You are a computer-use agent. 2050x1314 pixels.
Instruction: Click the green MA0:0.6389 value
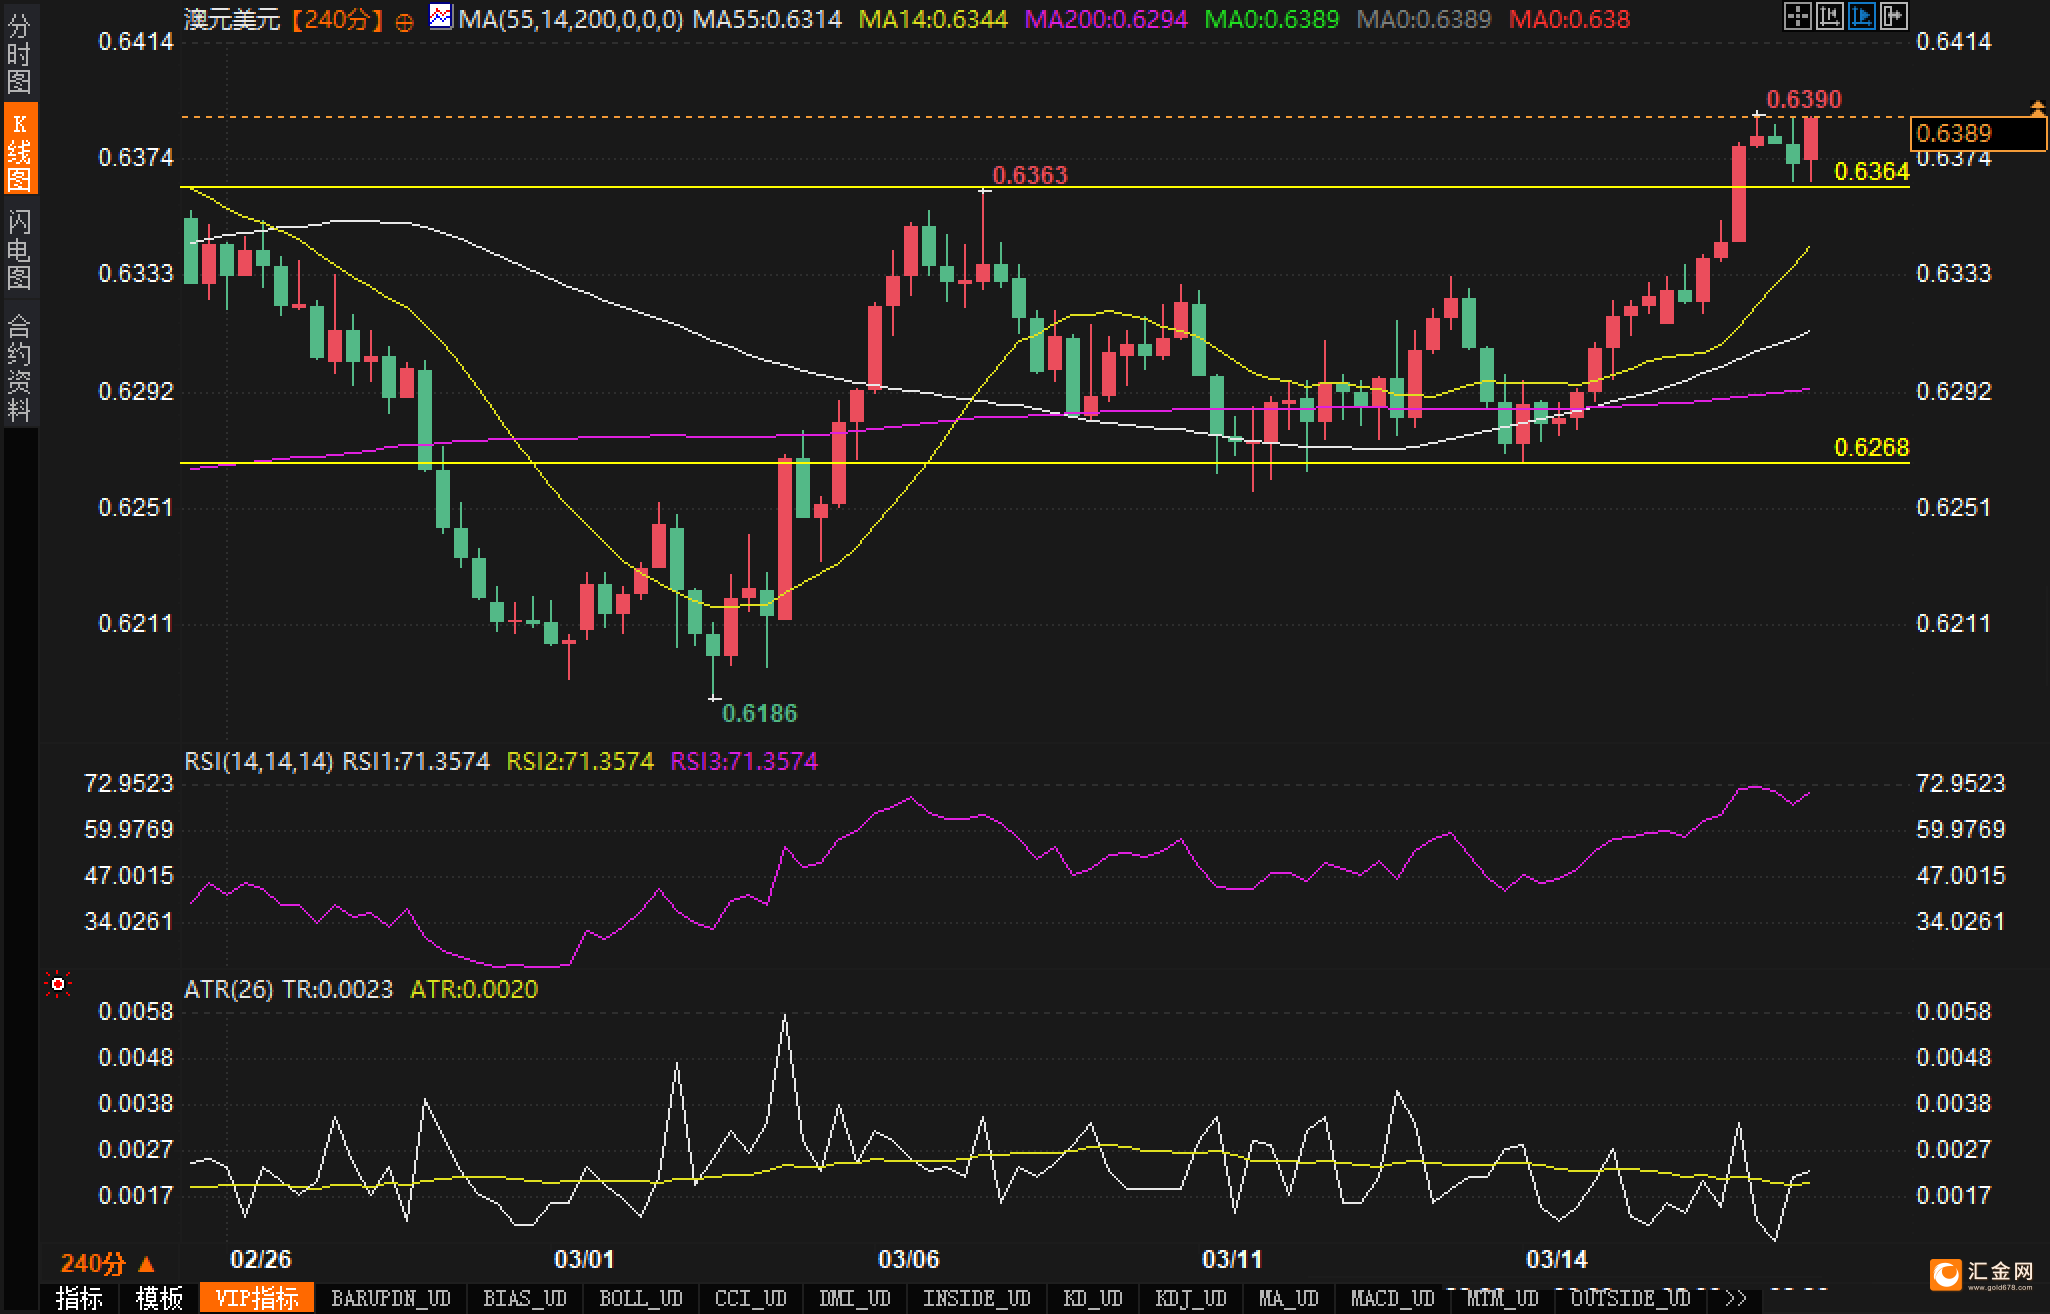pyautogui.click(x=1272, y=19)
